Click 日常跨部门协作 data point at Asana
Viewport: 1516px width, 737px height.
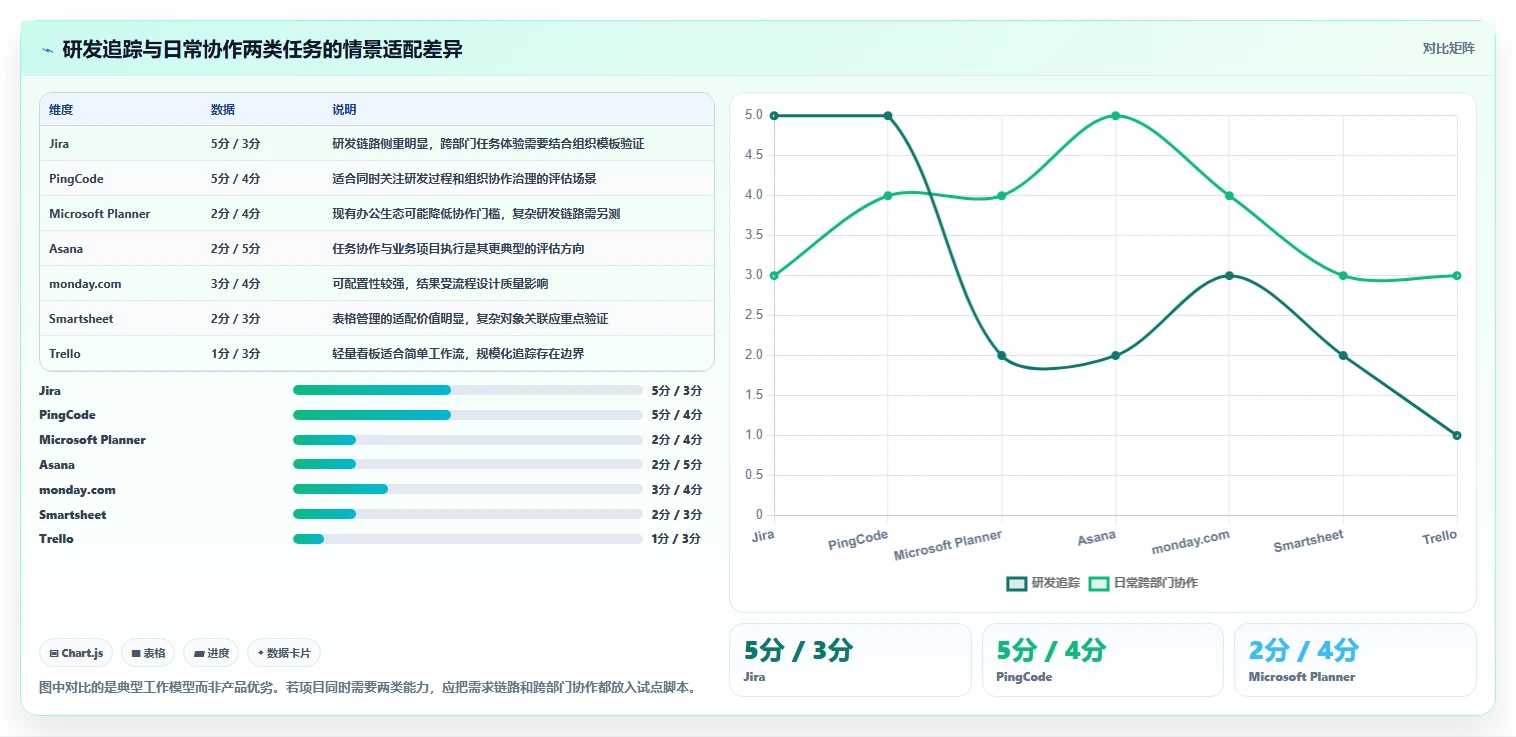[x=1115, y=115]
